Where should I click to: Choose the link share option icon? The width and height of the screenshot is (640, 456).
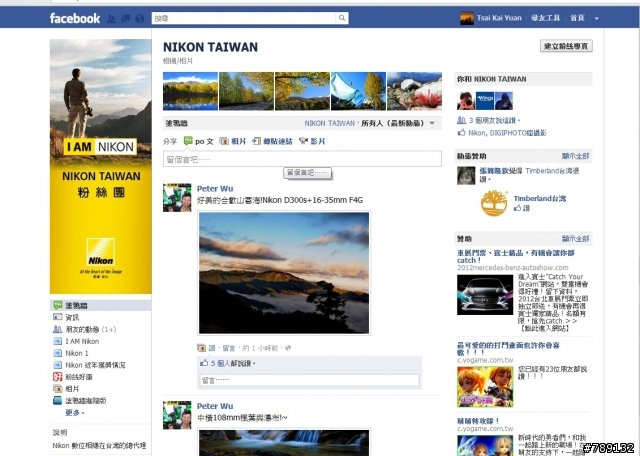click(x=256, y=141)
